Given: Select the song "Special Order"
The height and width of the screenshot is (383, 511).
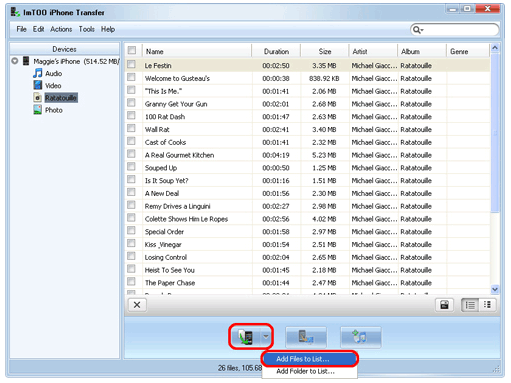Looking at the screenshot, I should [x=164, y=232].
